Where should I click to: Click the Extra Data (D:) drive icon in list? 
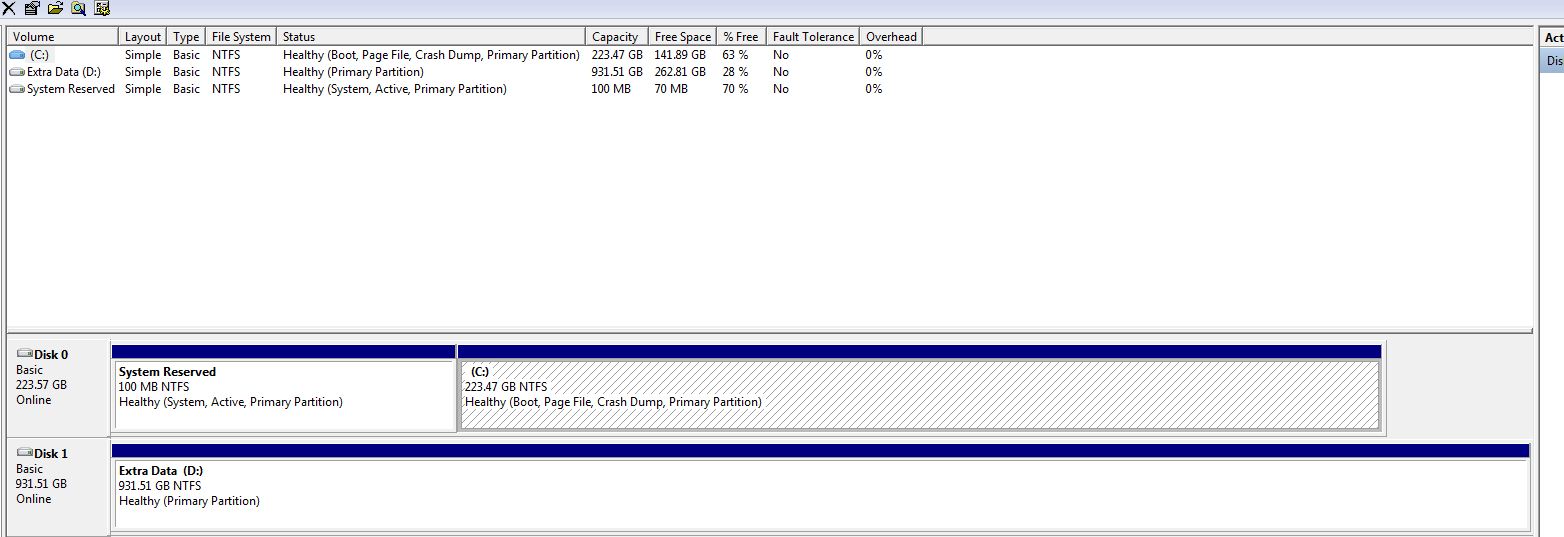click(17, 72)
